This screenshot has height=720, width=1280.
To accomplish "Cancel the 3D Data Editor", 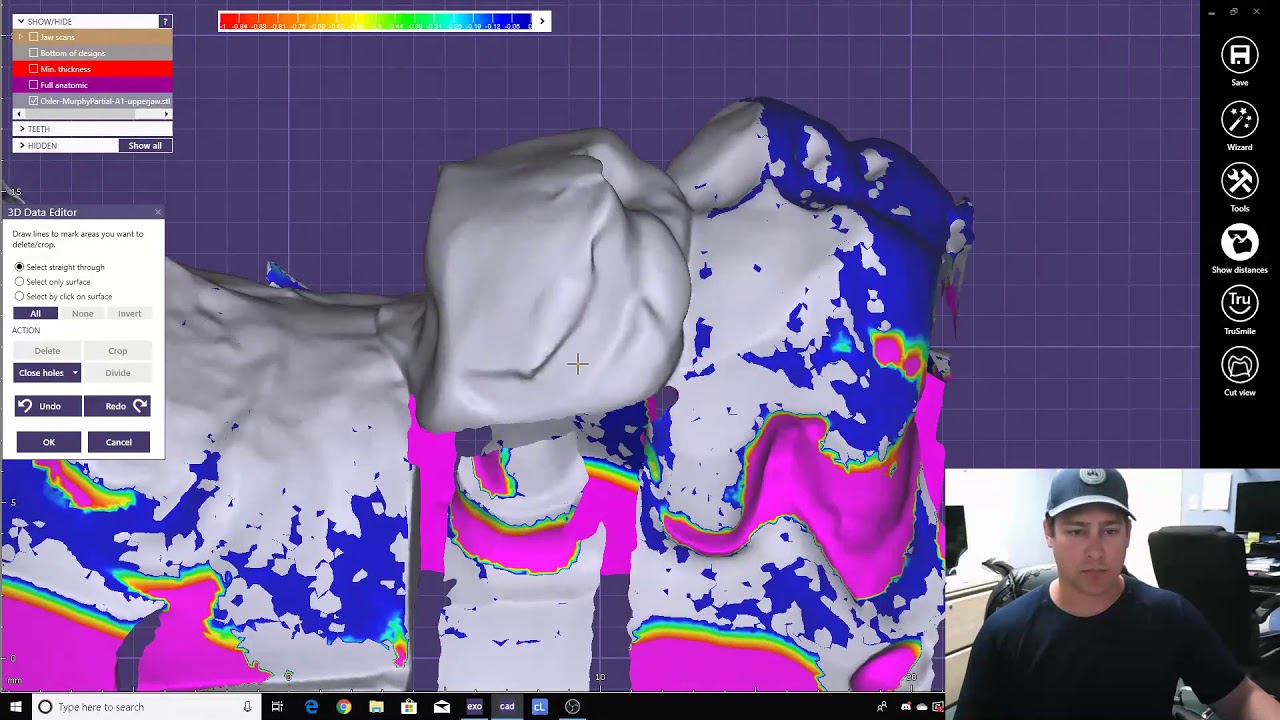I will point(119,442).
